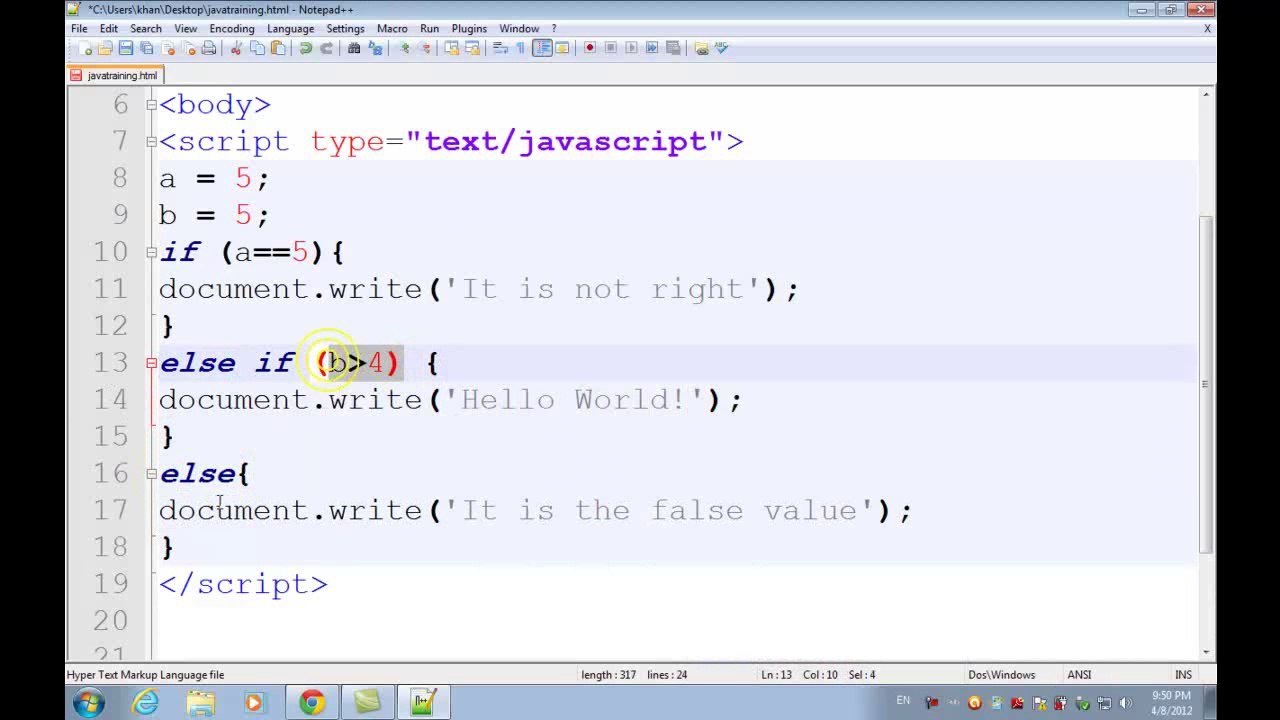
Task: Click the editor vertical scrollbar thumb
Action: point(1206,385)
